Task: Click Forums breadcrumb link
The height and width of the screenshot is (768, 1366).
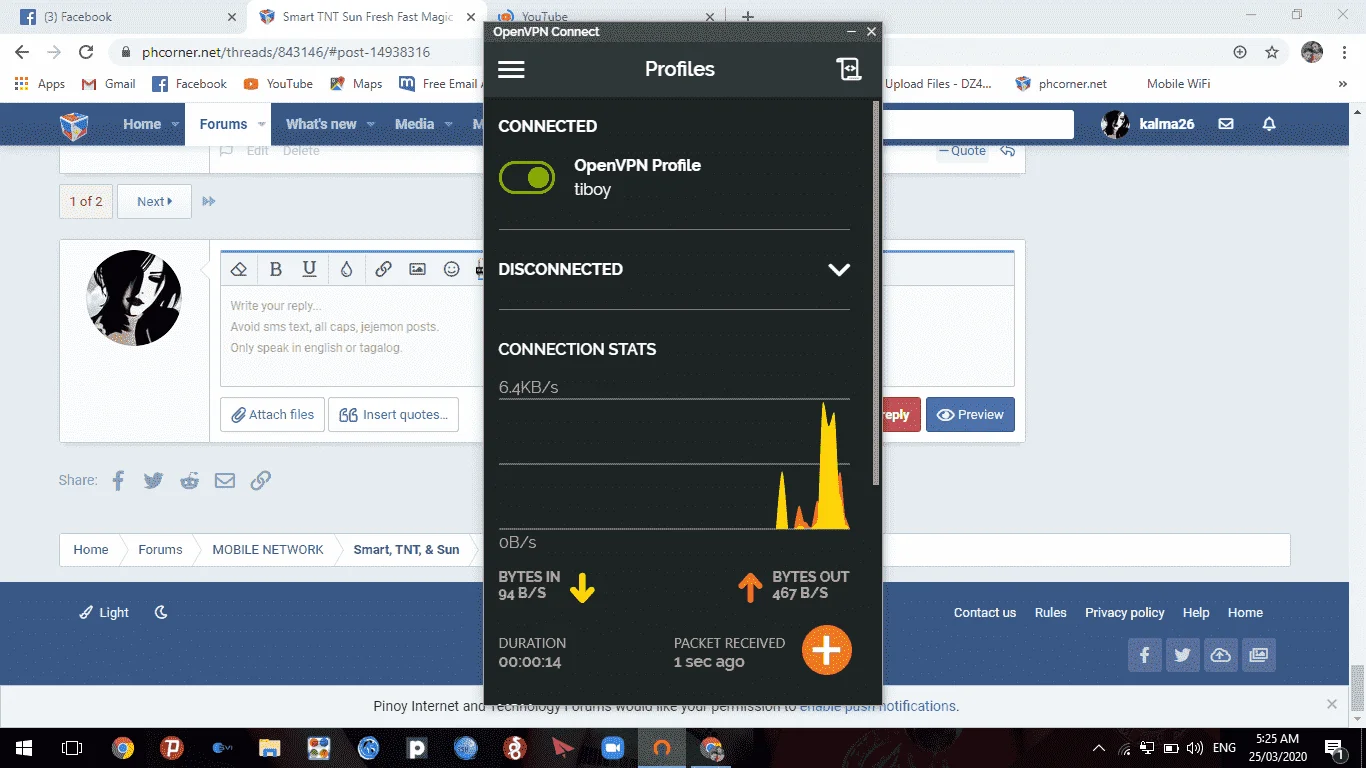Action: coord(160,549)
